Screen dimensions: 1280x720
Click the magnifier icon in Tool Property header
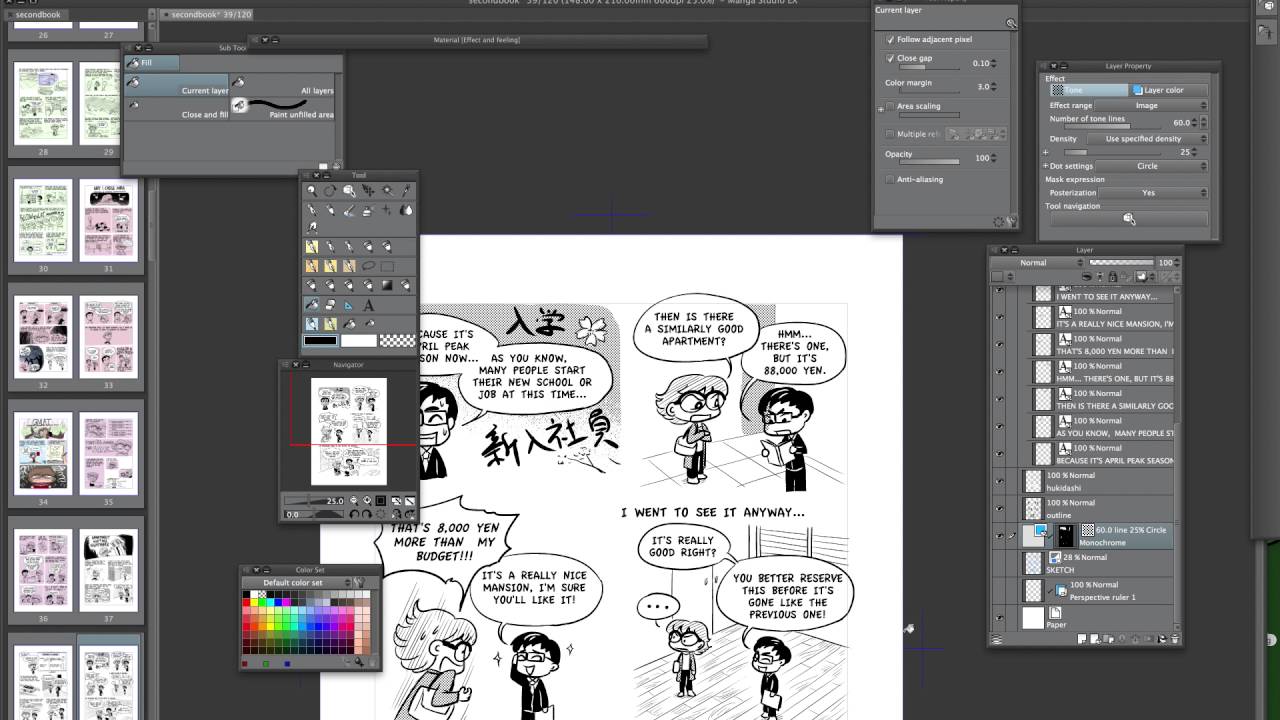pyautogui.click(x=1011, y=23)
